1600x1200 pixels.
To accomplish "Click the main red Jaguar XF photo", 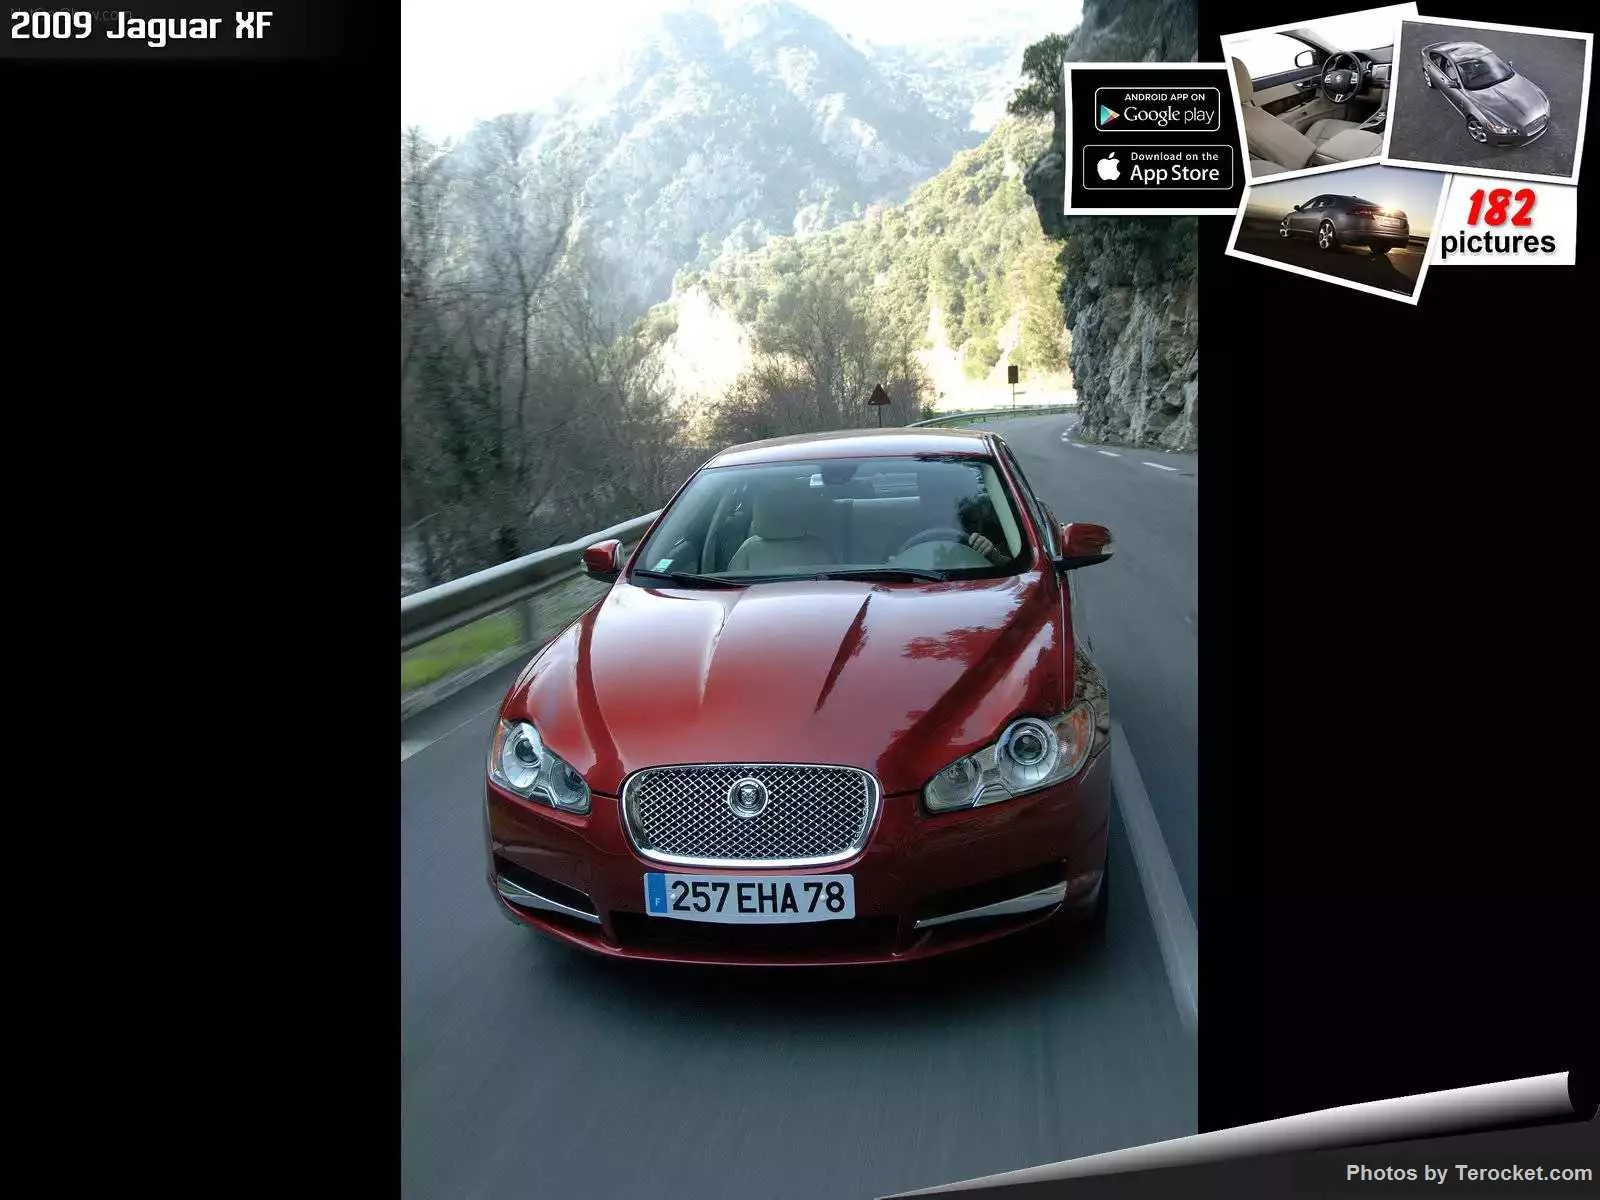I will (x=799, y=600).
